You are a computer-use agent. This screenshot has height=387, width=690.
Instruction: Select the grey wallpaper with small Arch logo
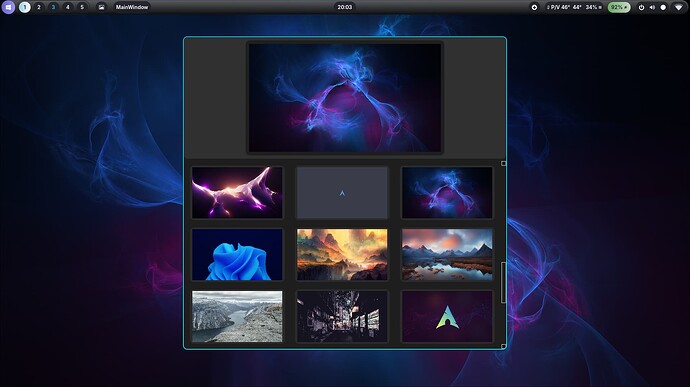coord(342,192)
